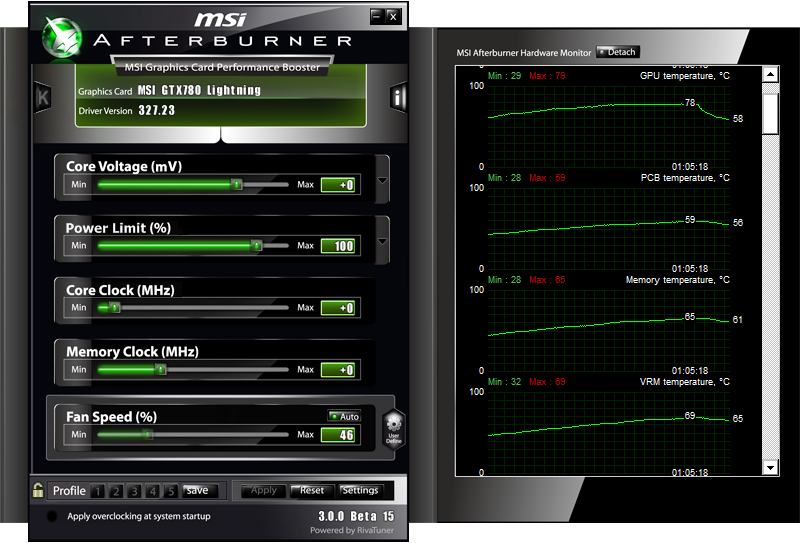Click the hardware monitor scrollbar thumb

770,114
